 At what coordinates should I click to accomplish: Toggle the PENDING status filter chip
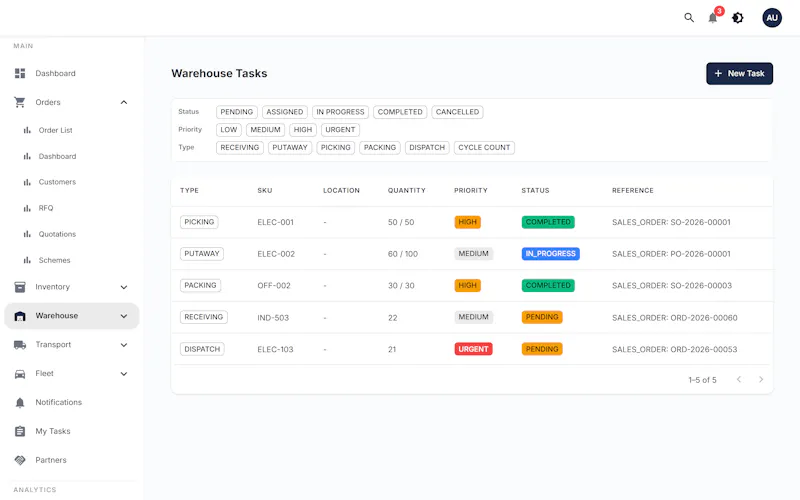pos(237,112)
